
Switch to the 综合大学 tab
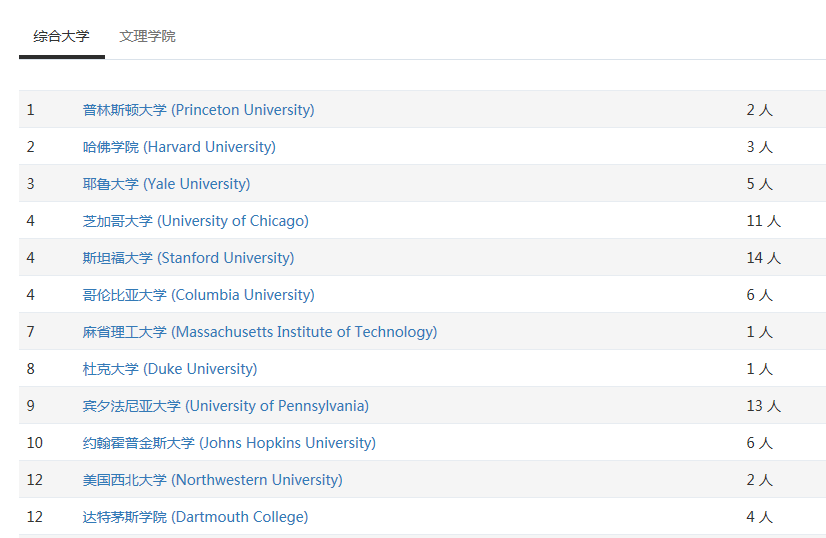pos(62,36)
